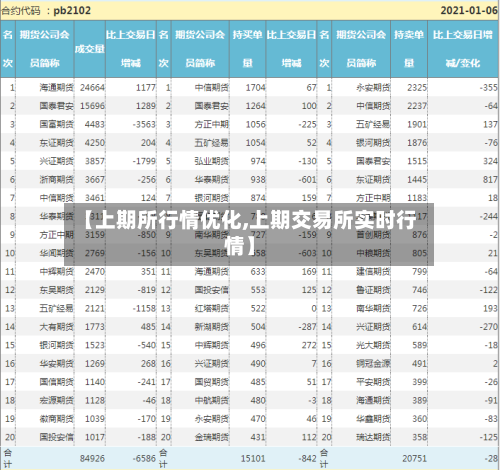Select long position value 1054

256,143
